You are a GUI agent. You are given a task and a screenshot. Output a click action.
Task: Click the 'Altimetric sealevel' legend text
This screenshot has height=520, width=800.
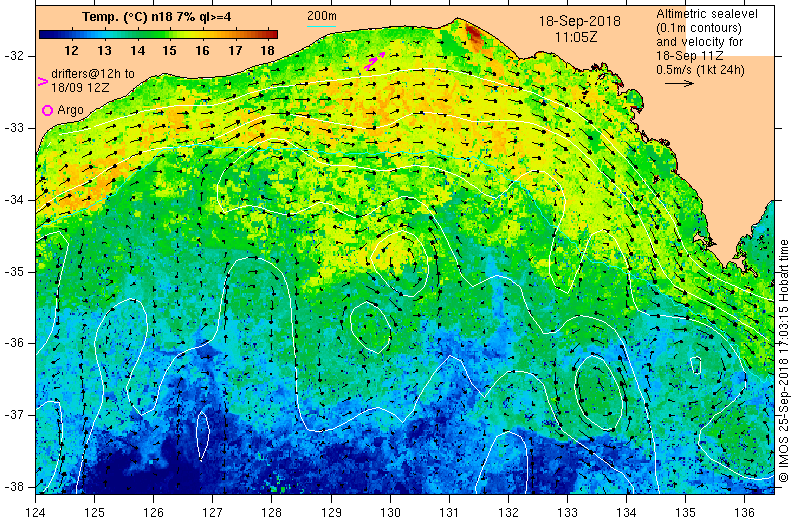click(x=707, y=14)
